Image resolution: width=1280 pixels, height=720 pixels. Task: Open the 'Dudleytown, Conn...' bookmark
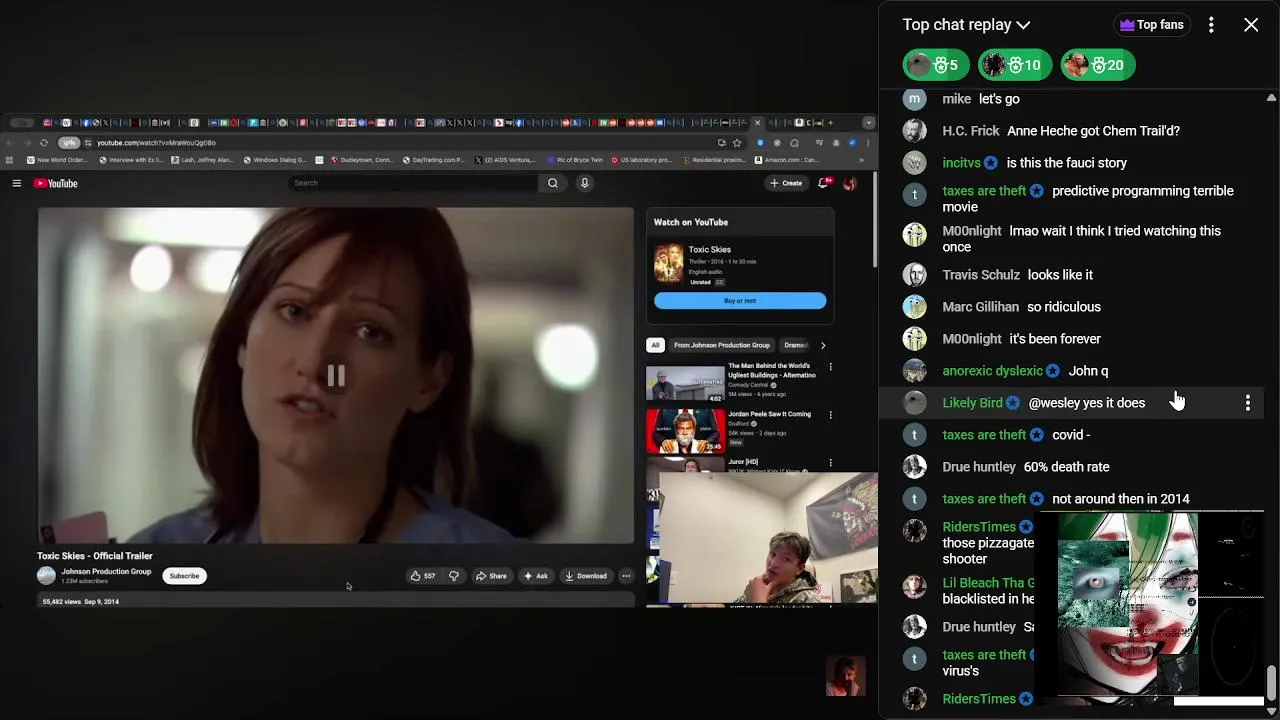(x=362, y=160)
